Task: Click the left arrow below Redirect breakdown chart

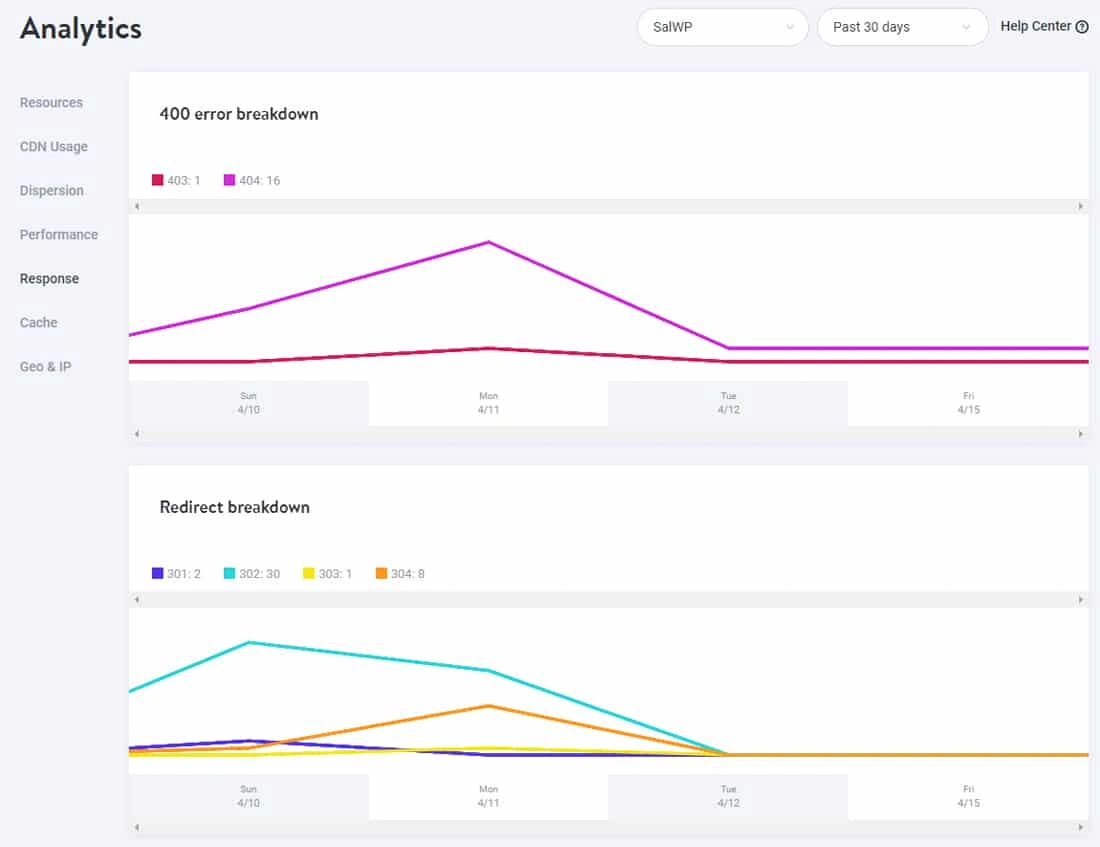Action: [x=135, y=827]
